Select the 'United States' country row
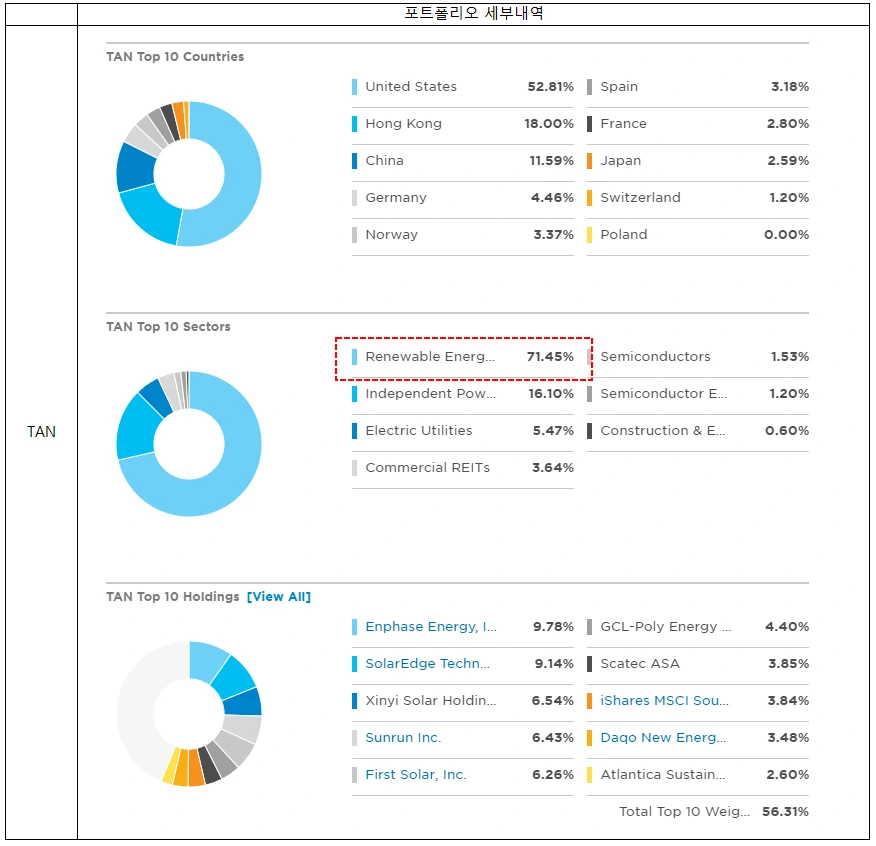Viewport: 876px width, 846px height. tap(463, 87)
